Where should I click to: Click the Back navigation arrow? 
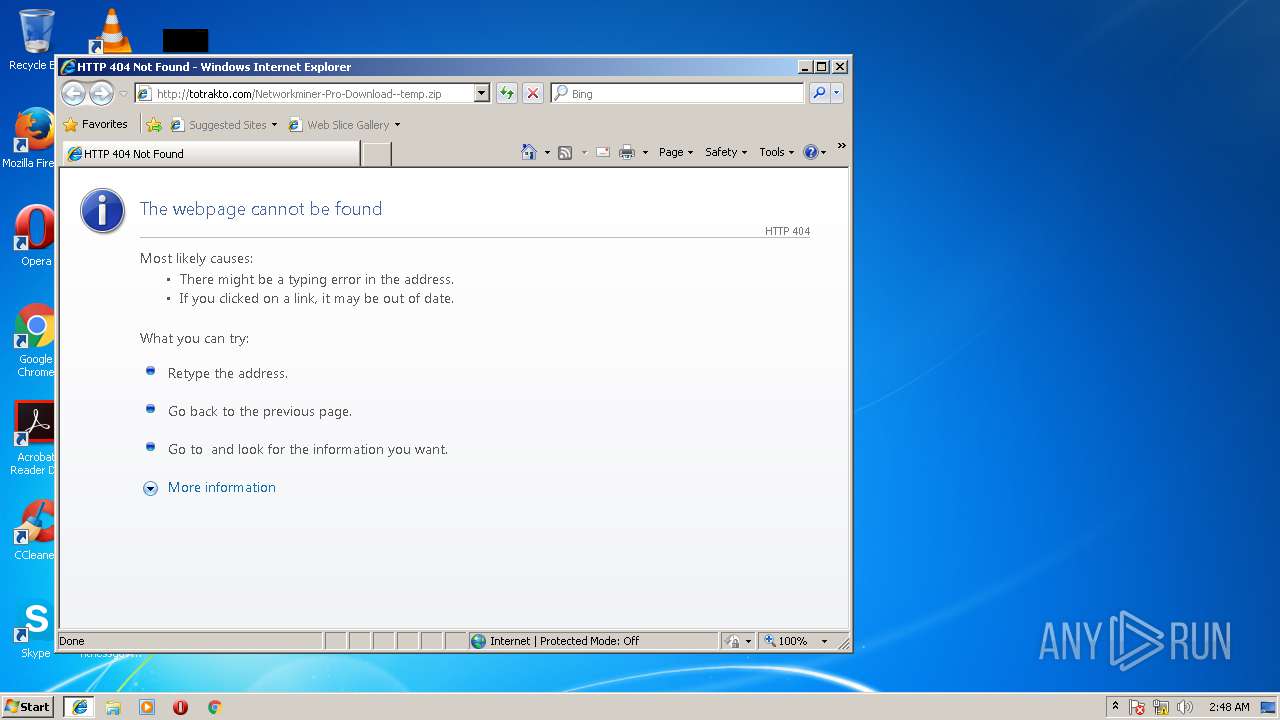pos(73,94)
